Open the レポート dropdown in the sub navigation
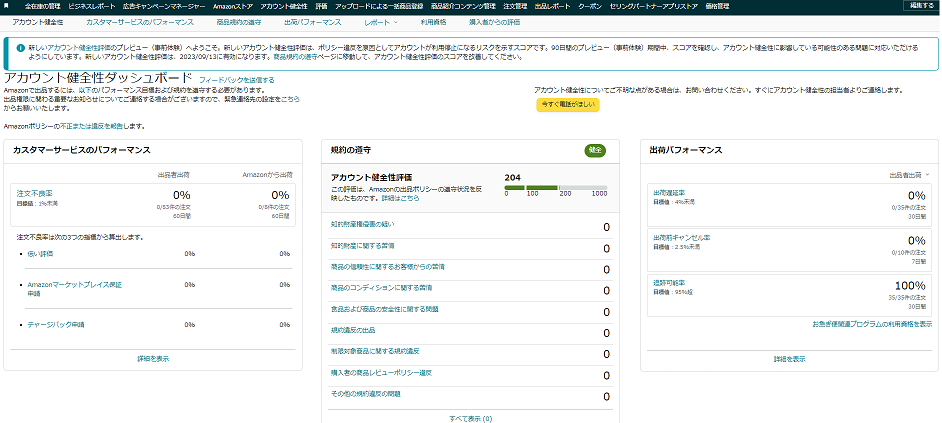 click(x=381, y=22)
